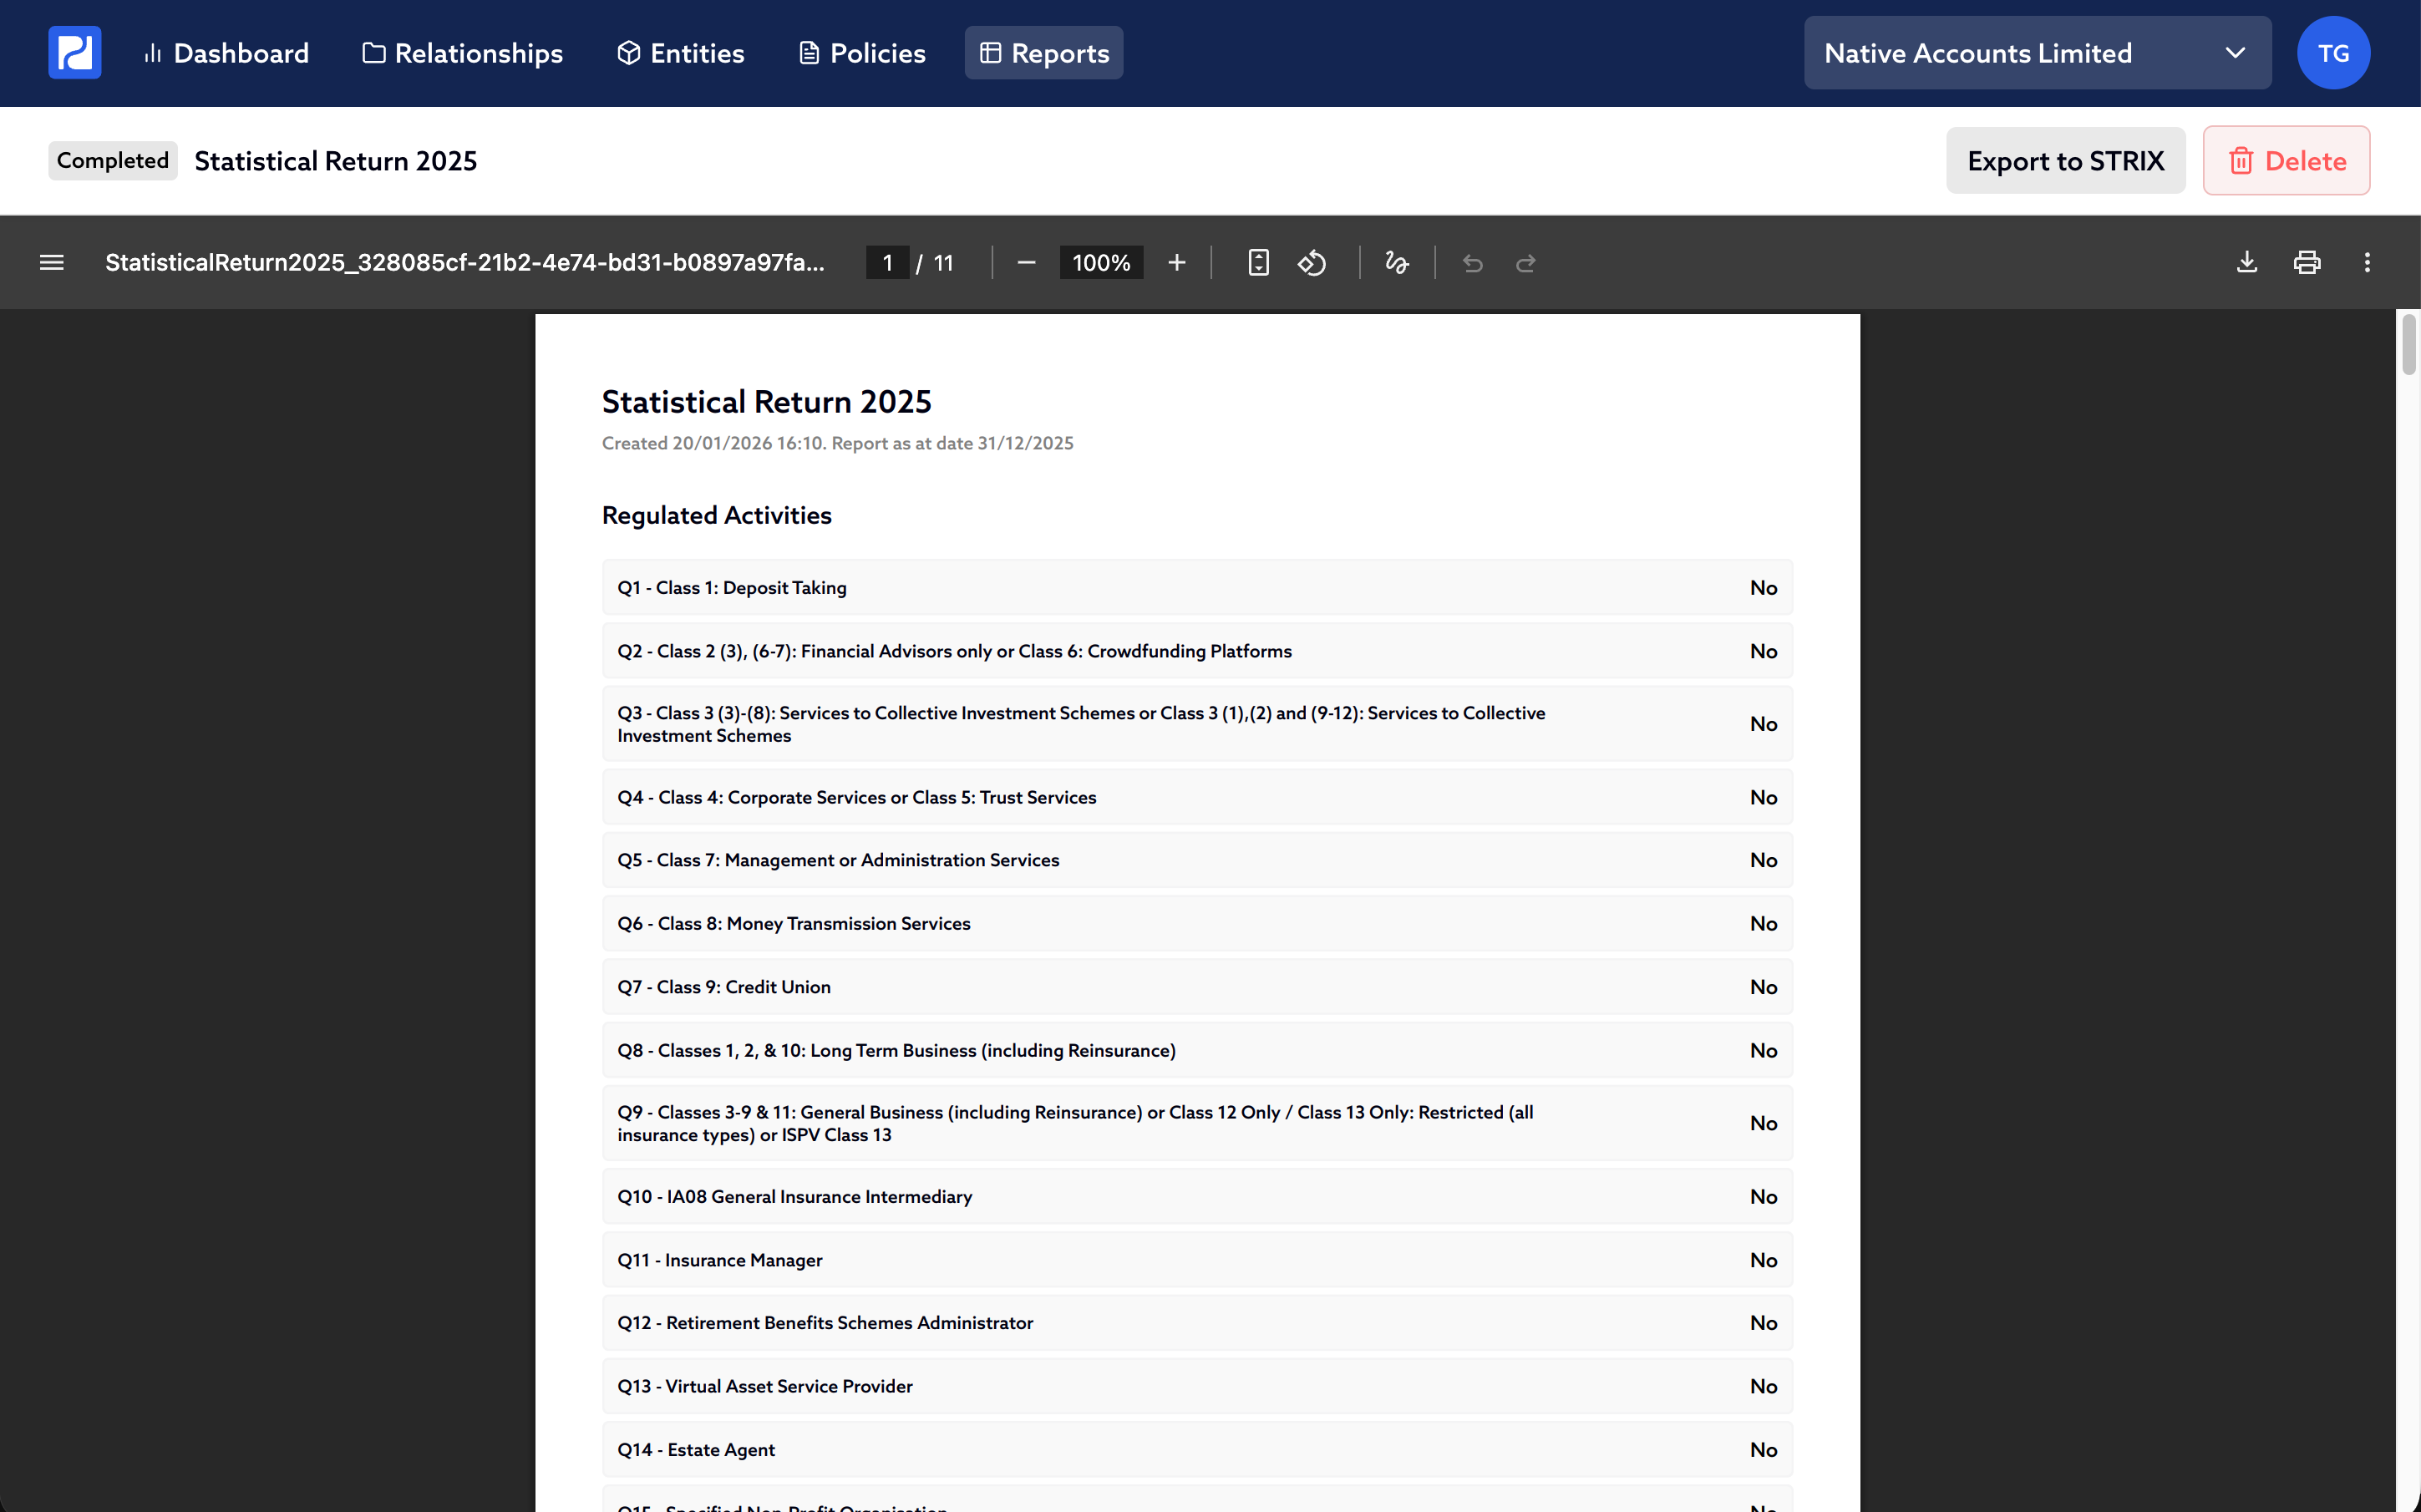The image size is (2421, 1512).
Task: Open the Native Accounts Limited dropdown
Action: click(2036, 53)
